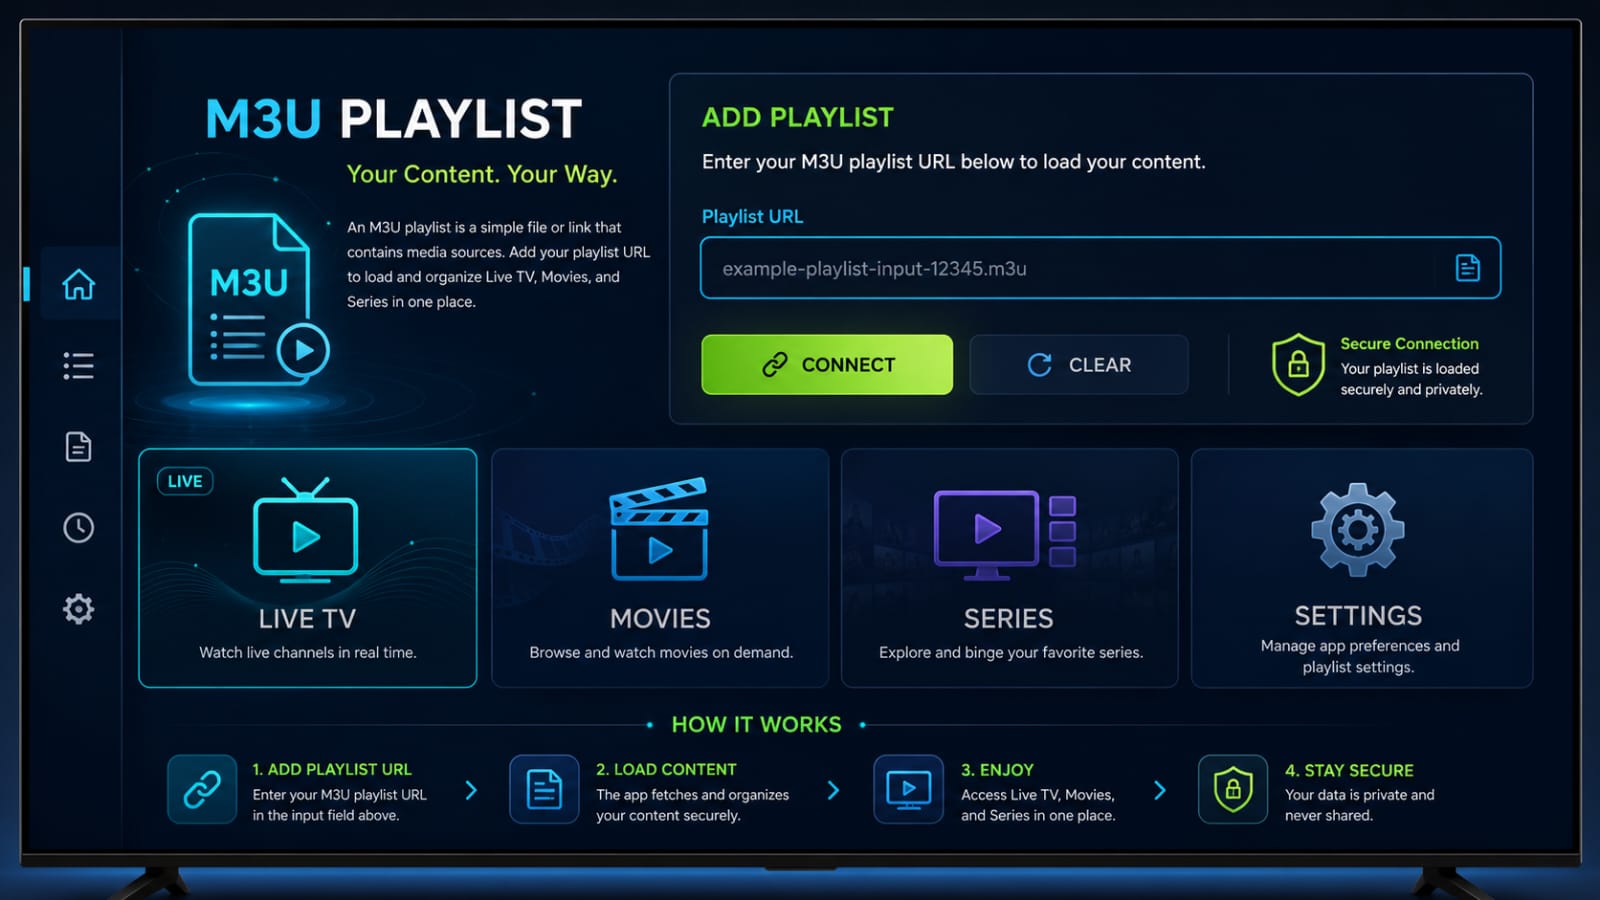This screenshot has height=900, width=1600.
Task: Open the document file icon in sidebar
Action: pos(79,446)
